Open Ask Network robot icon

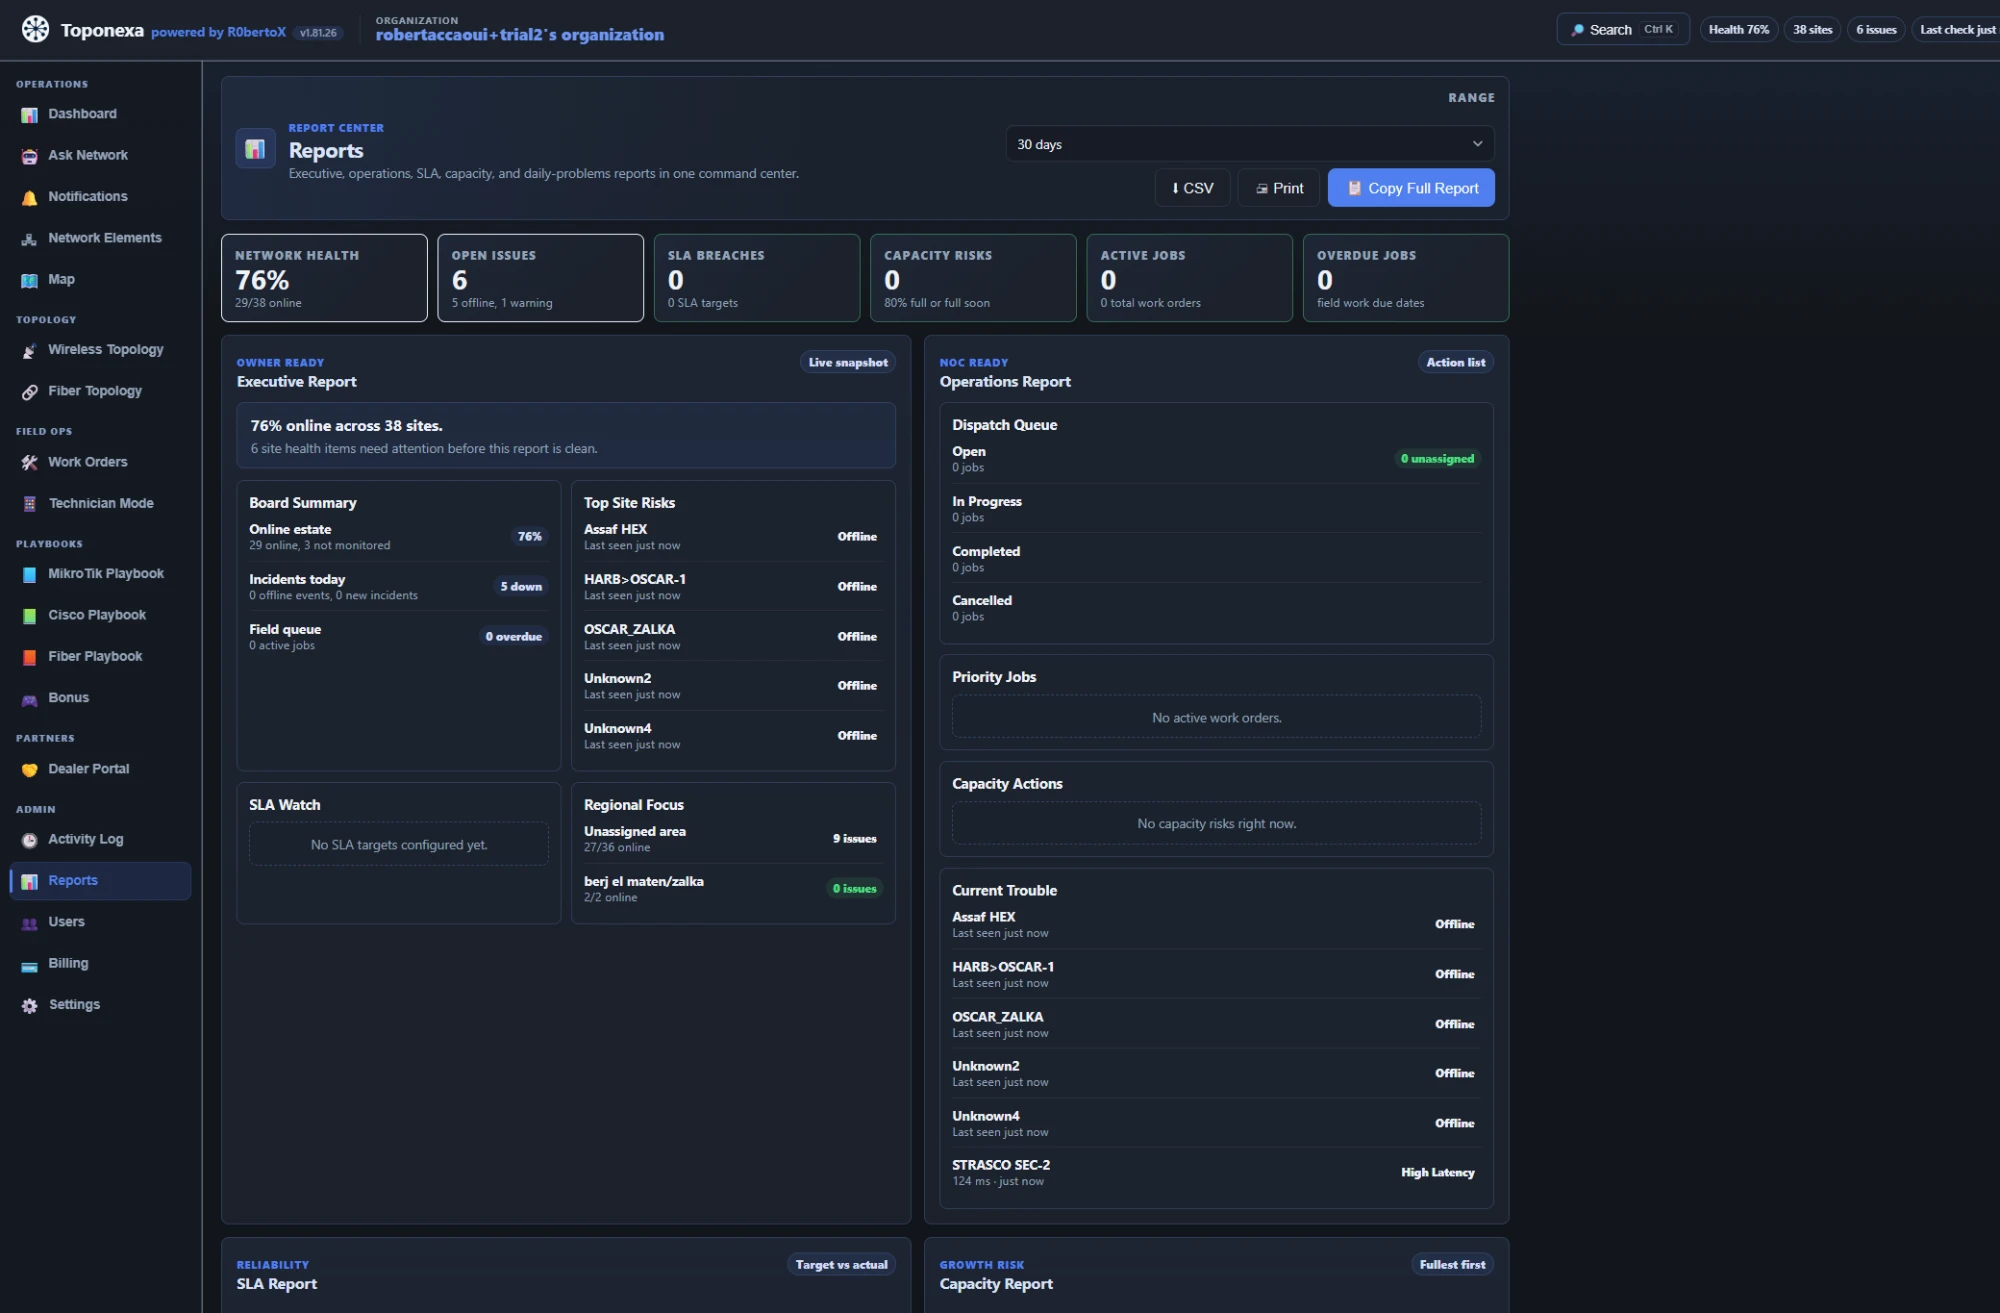point(29,156)
